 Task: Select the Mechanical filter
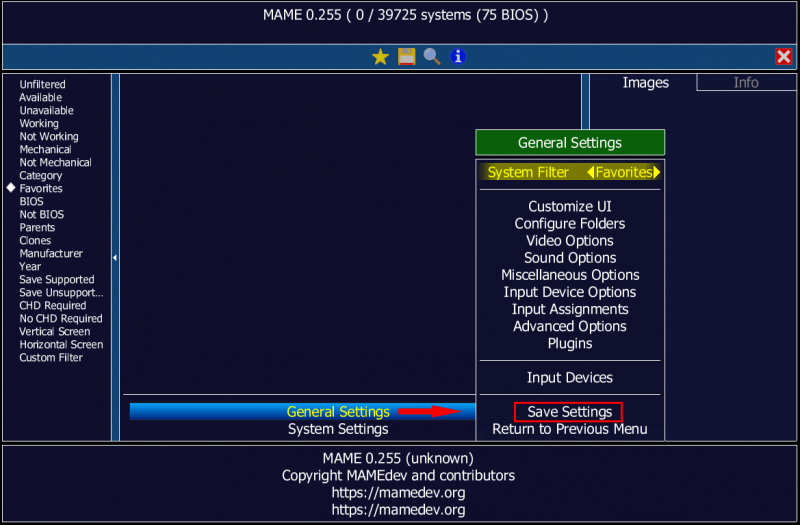[x=45, y=149]
